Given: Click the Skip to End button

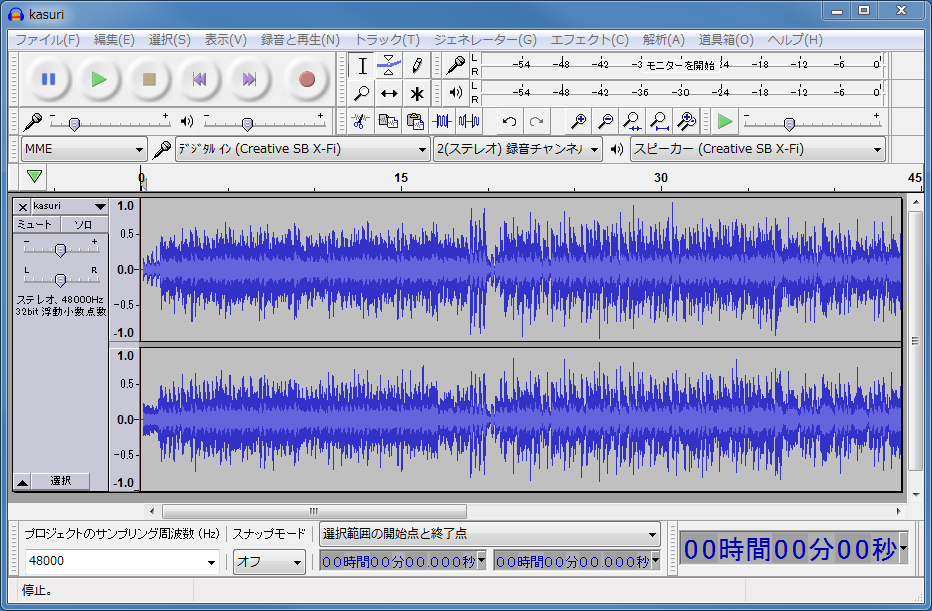Looking at the screenshot, I should (x=250, y=79).
